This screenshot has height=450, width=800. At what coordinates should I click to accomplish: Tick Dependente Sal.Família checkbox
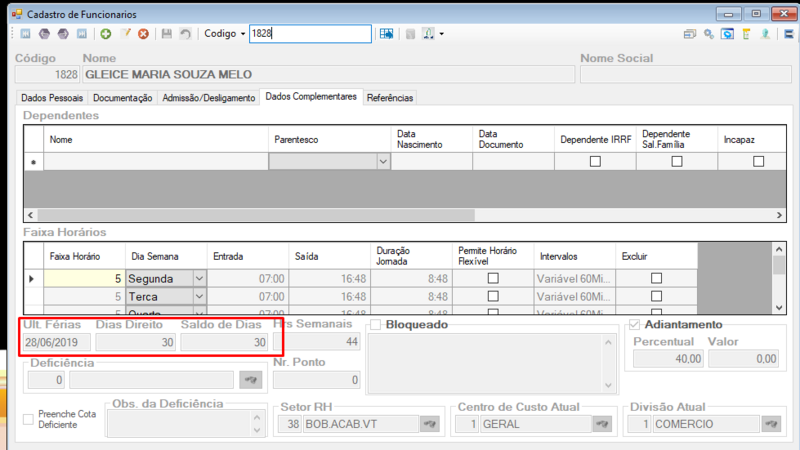coord(677,161)
